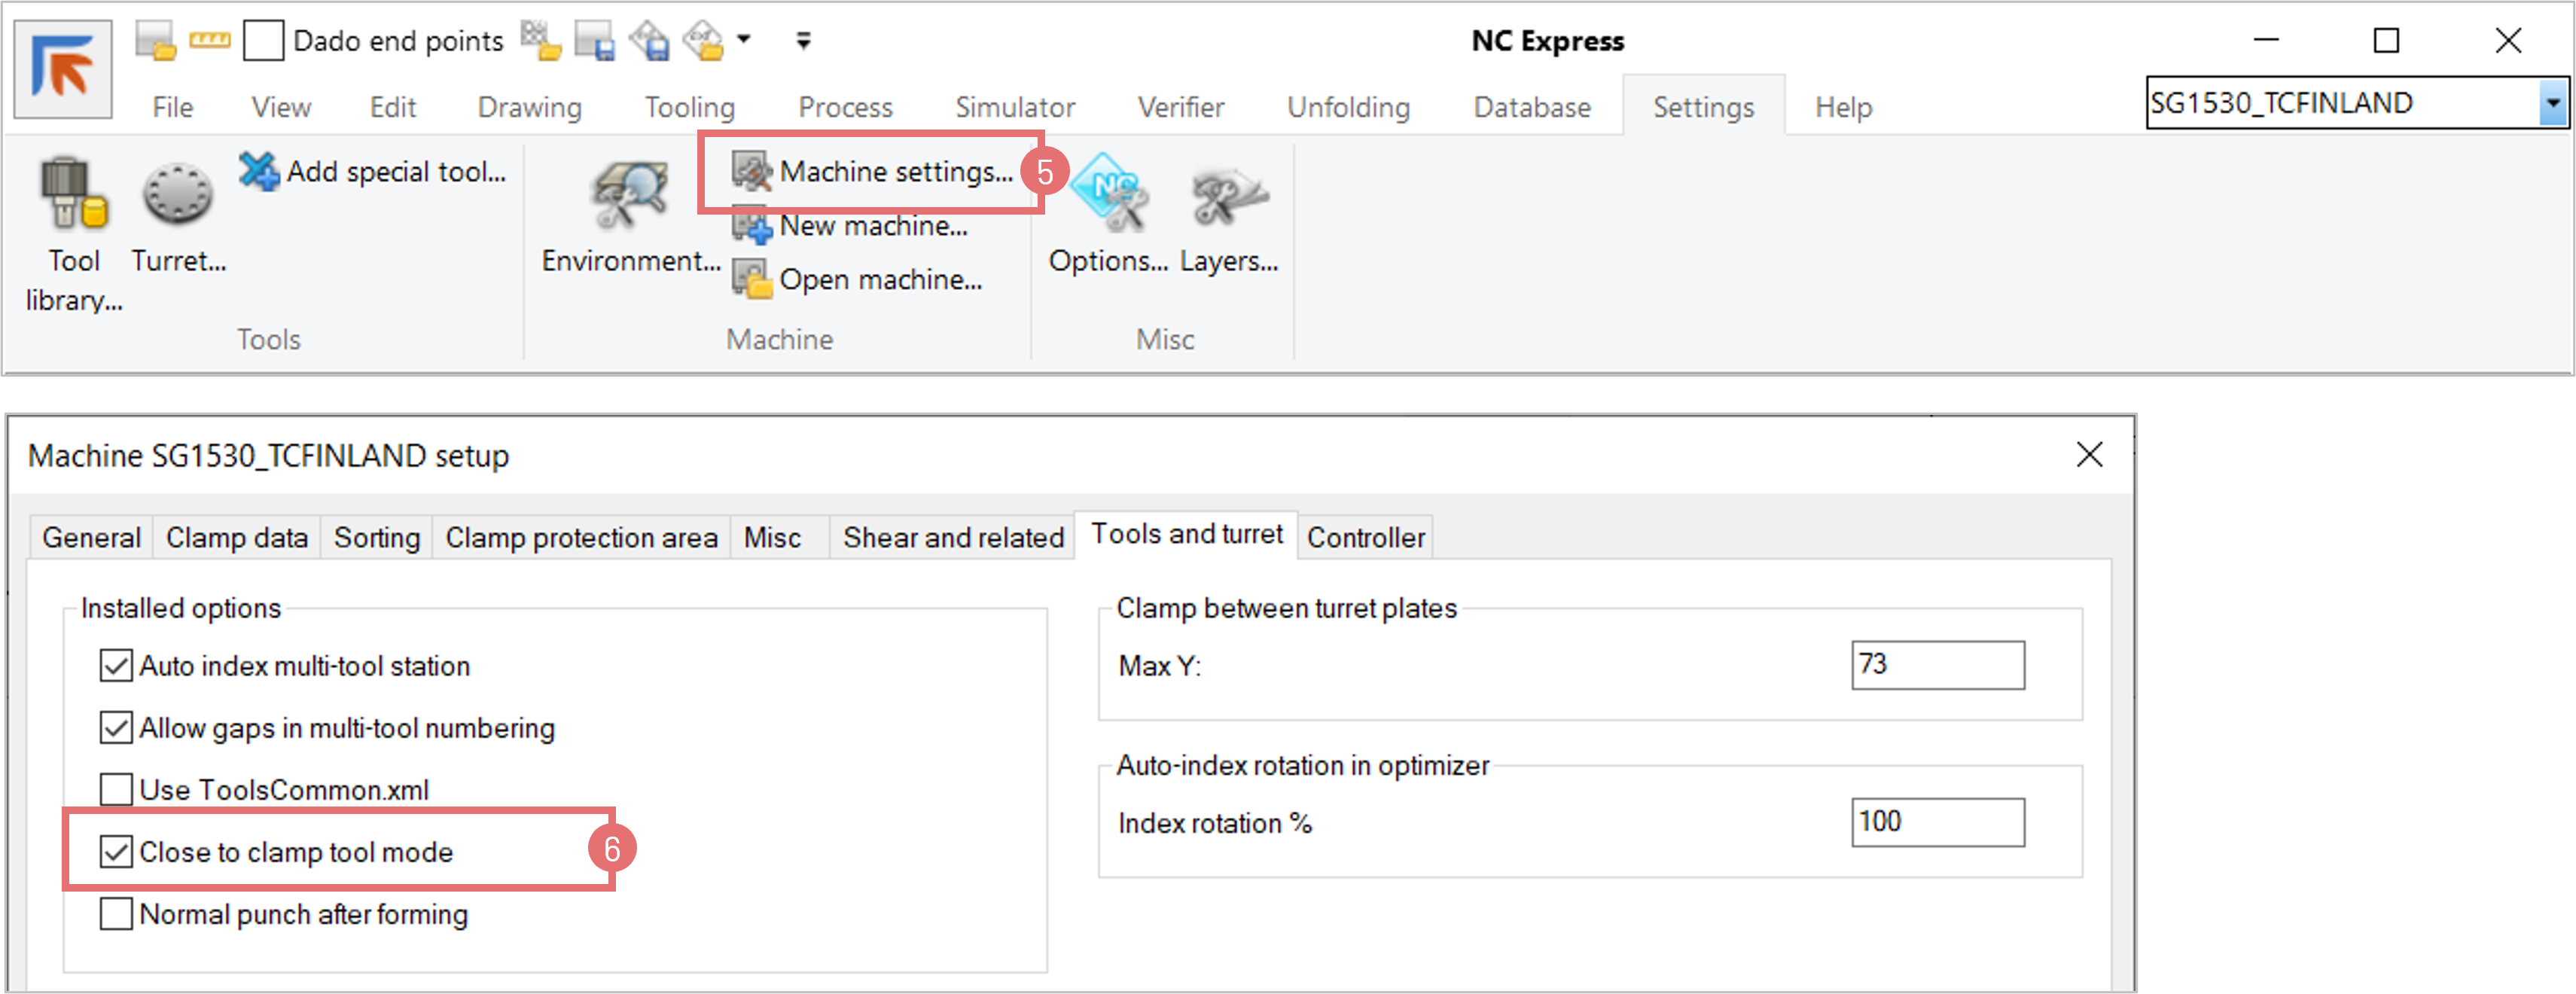Enable Normal punch after forming

pos(116,914)
